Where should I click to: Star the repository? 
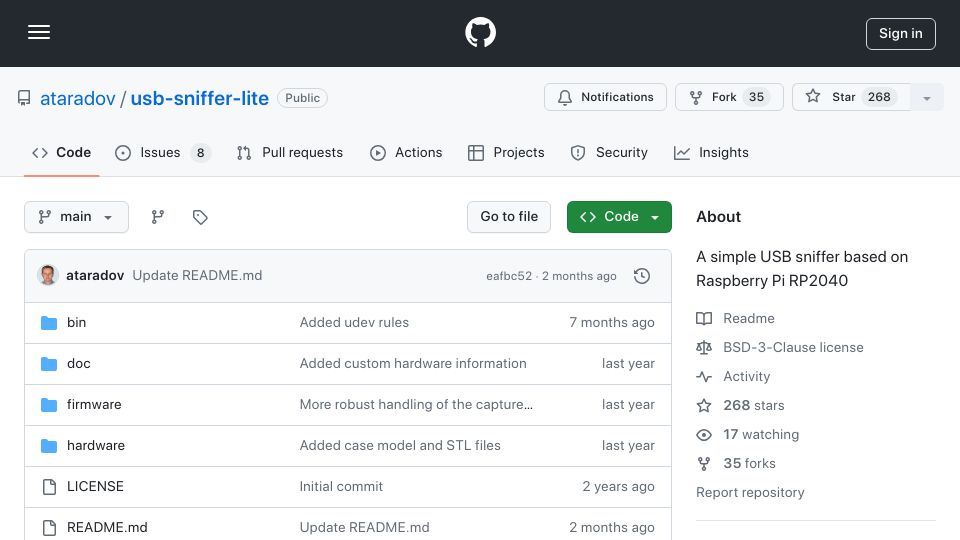(x=851, y=97)
